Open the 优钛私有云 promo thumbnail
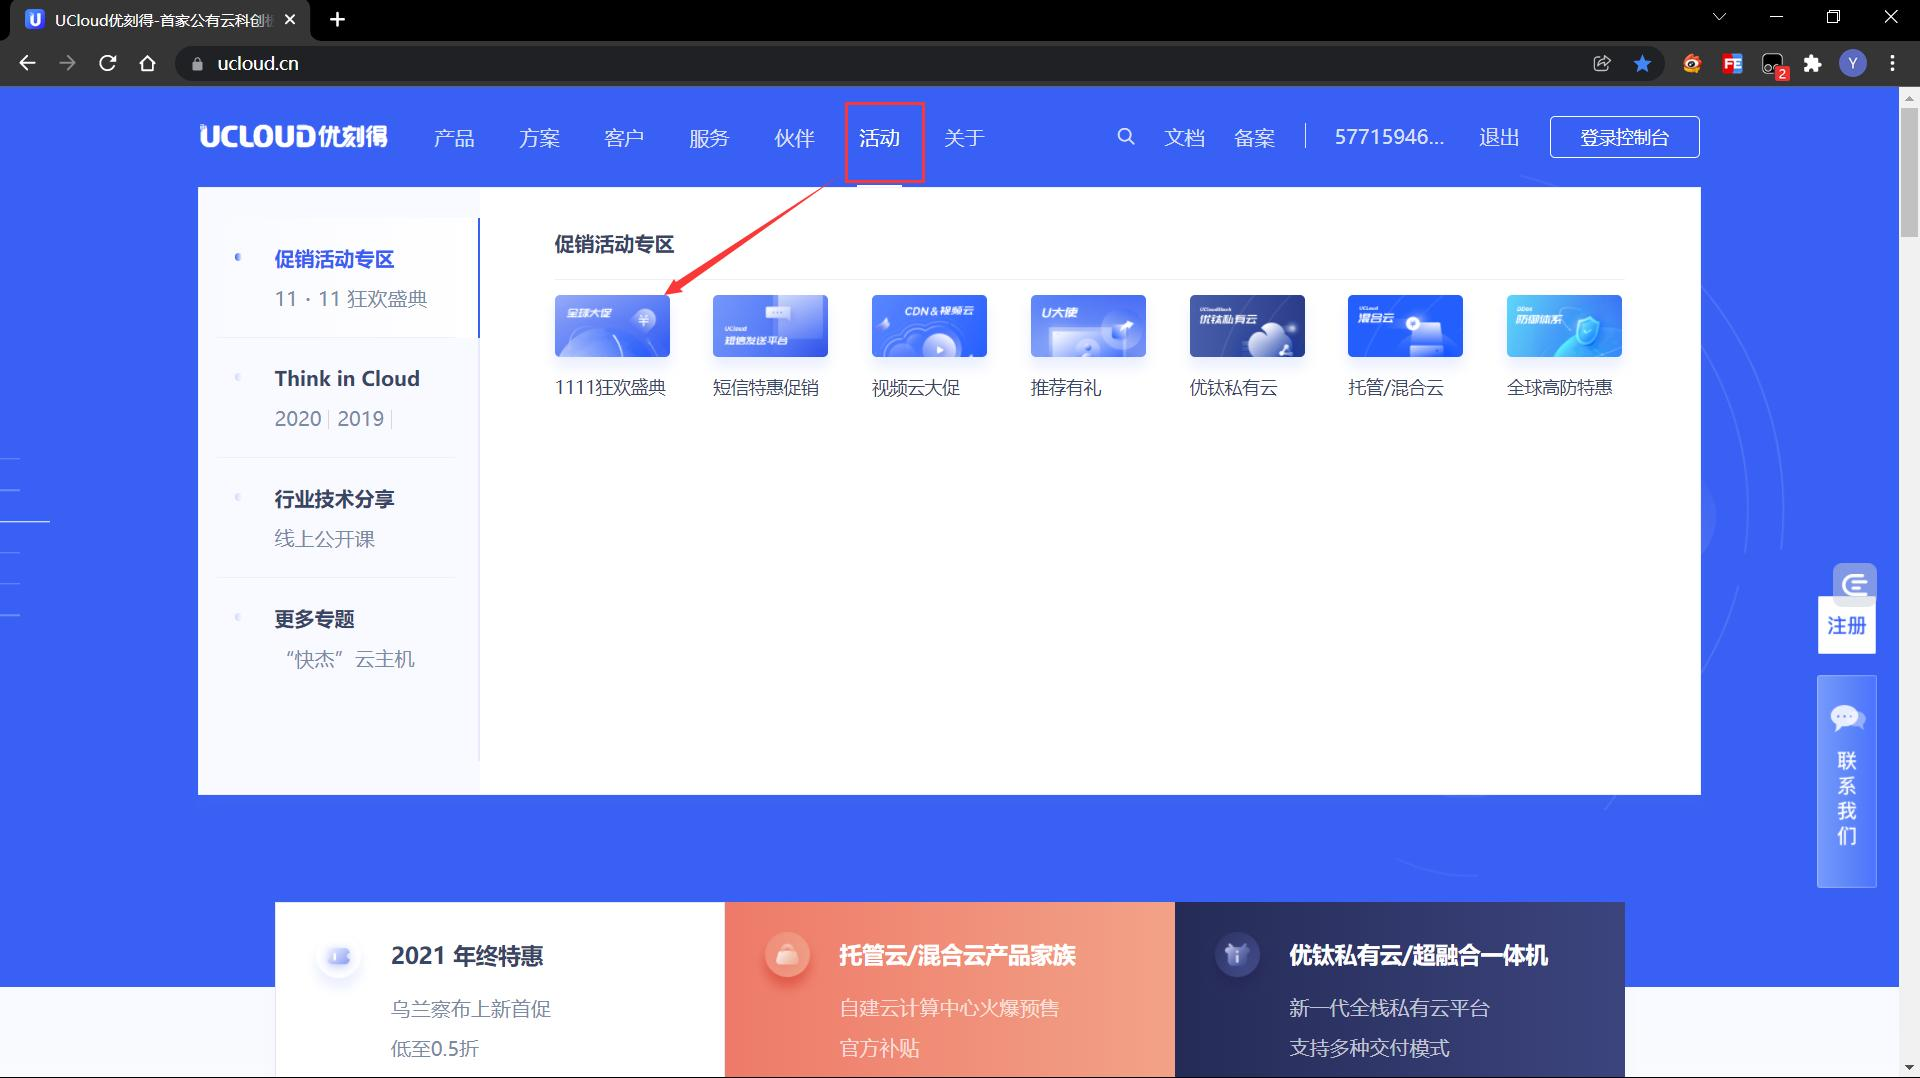 1247,326
